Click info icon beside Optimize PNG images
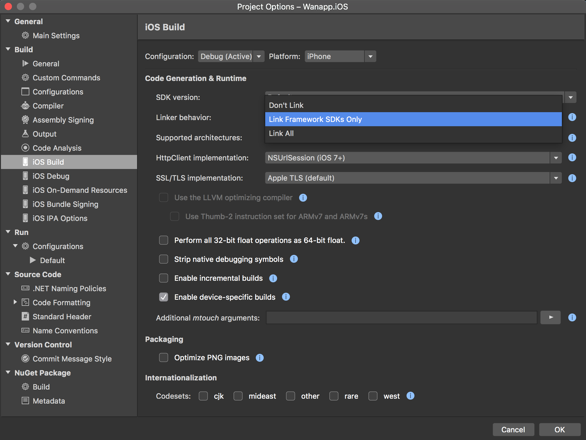Viewport: 586px width, 440px height. point(259,358)
